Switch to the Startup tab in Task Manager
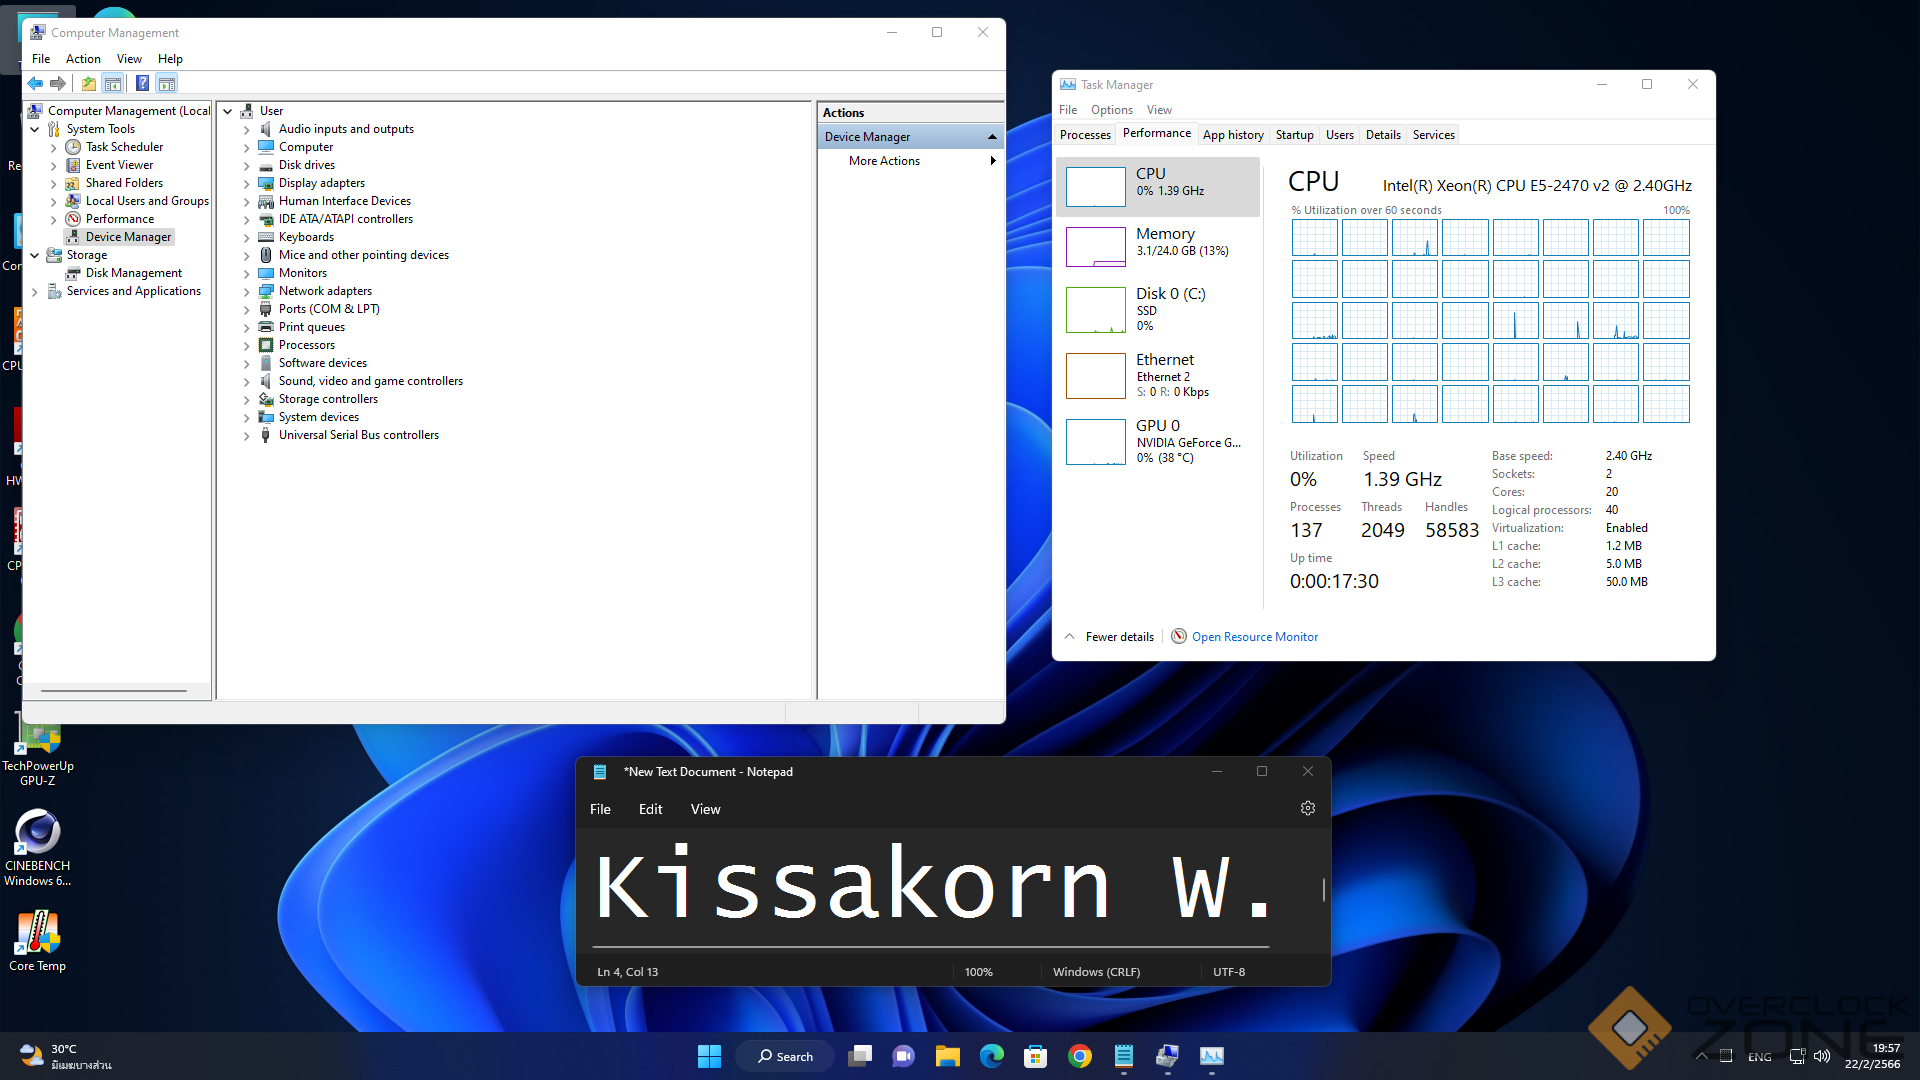Image resolution: width=1920 pixels, height=1080 pixels. tap(1294, 135)
